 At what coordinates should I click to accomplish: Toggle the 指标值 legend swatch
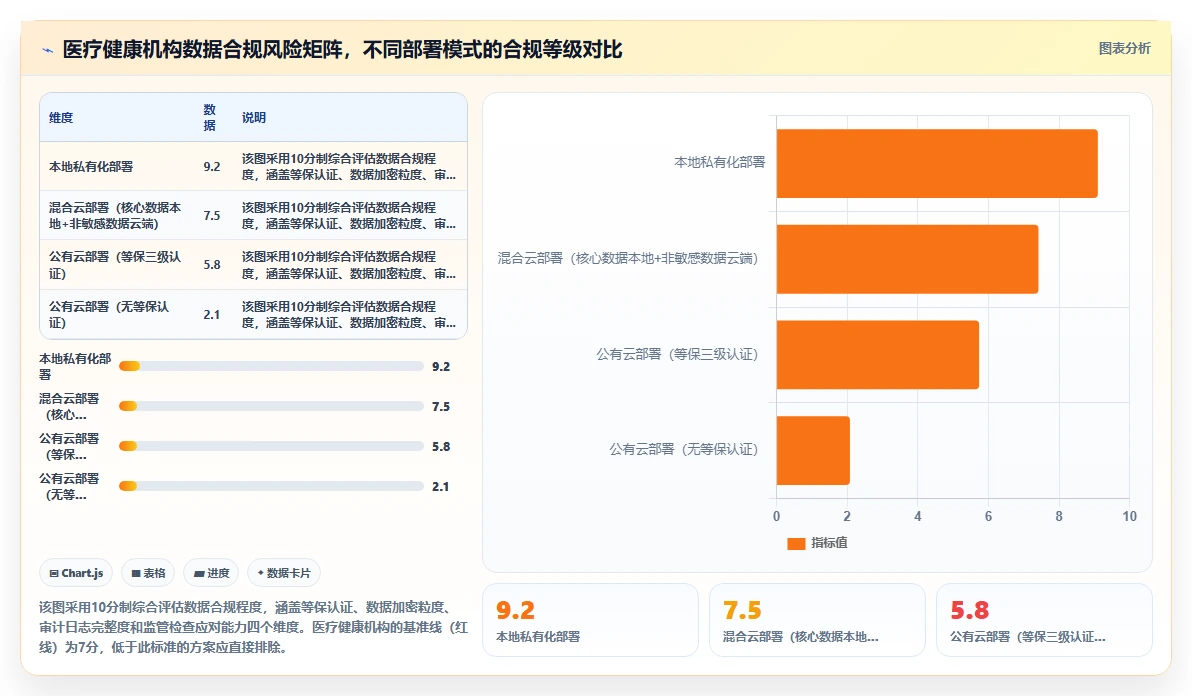click(796, 543)
